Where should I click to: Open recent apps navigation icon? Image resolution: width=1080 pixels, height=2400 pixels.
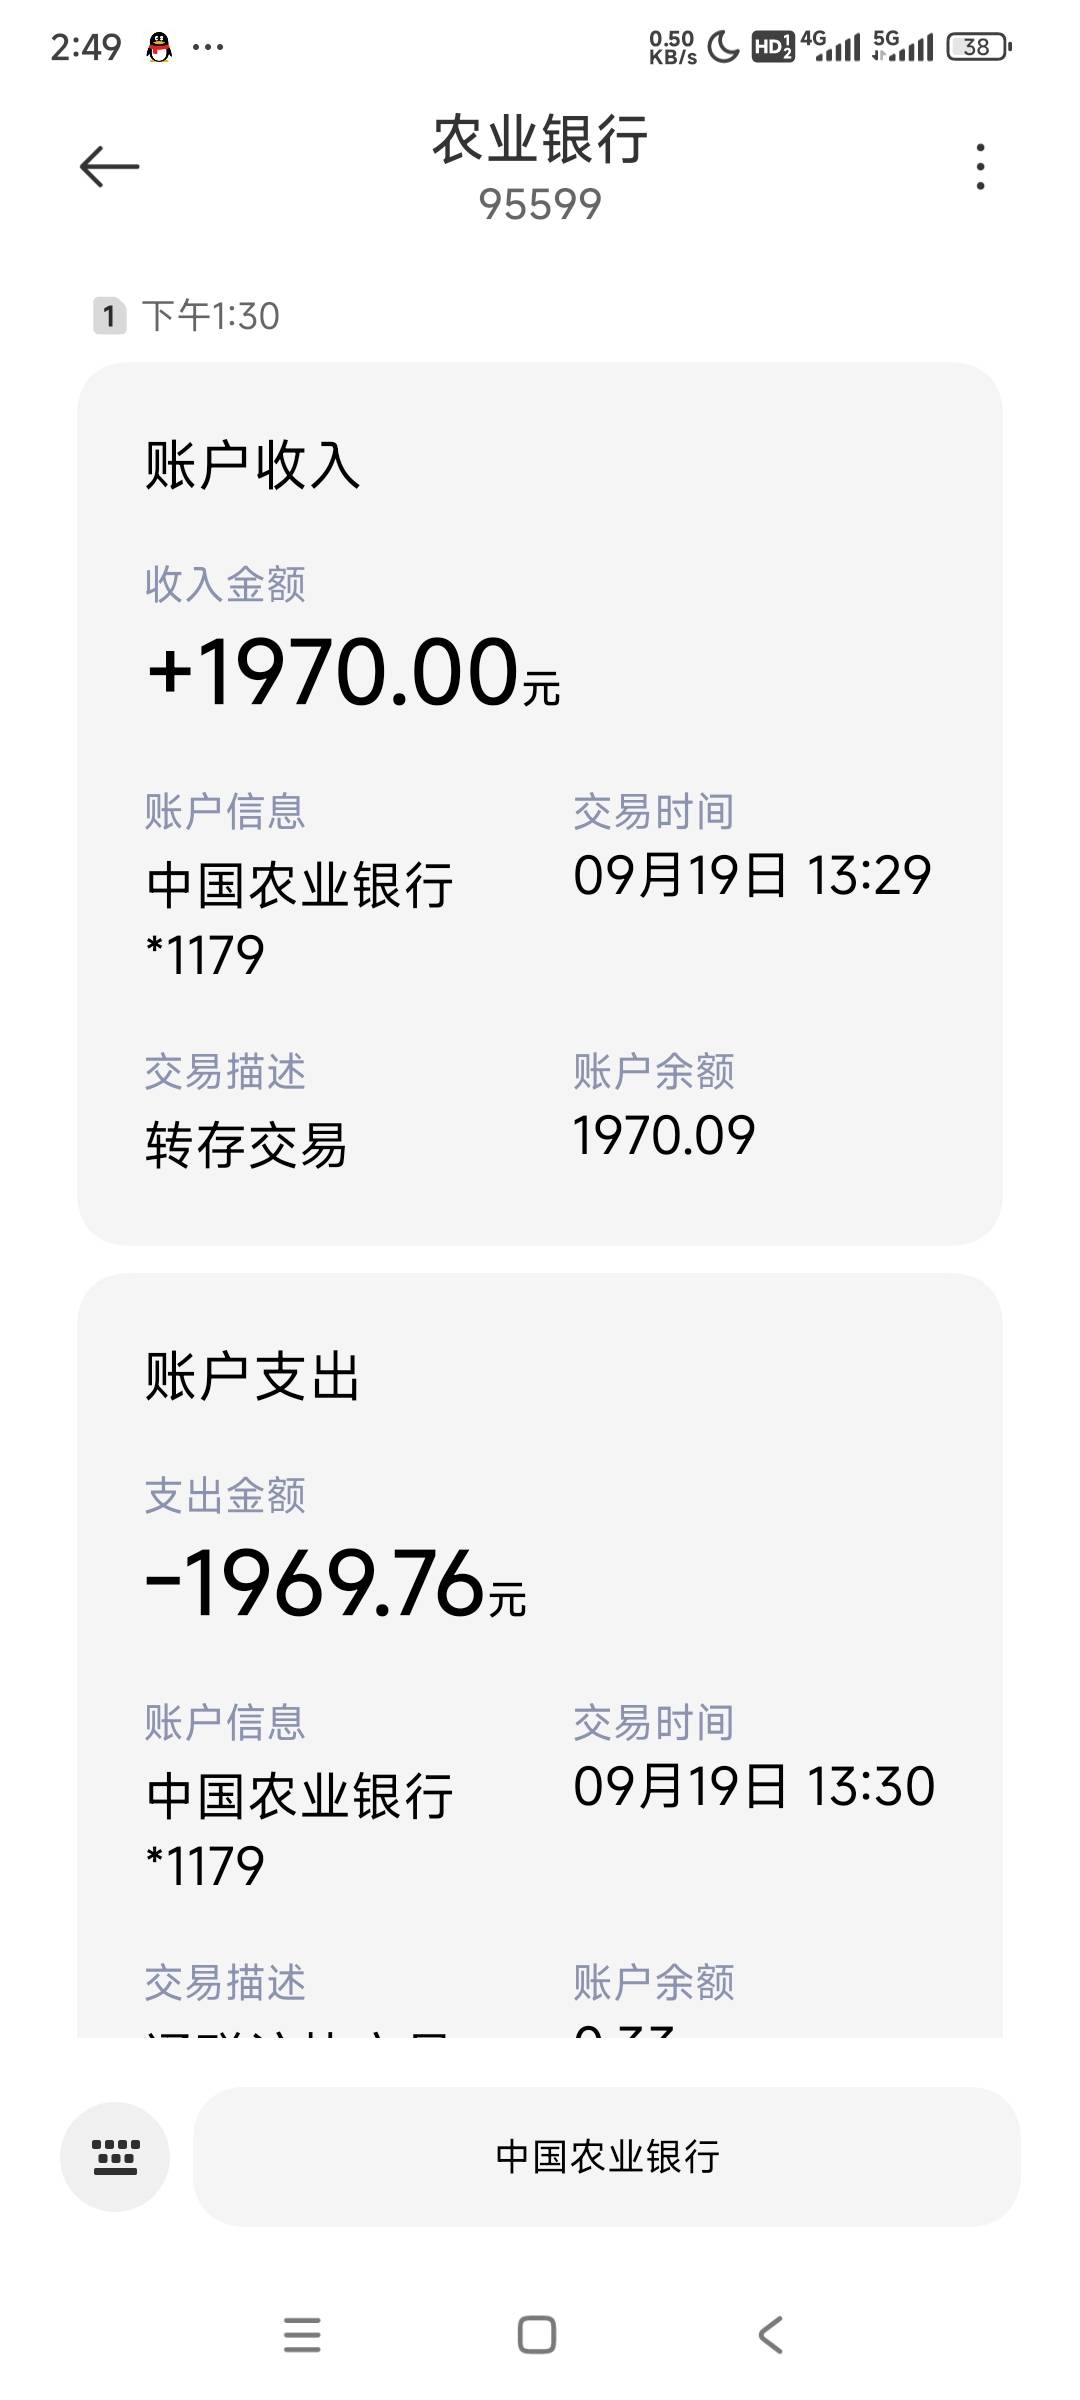click(x=302, y=2335)
